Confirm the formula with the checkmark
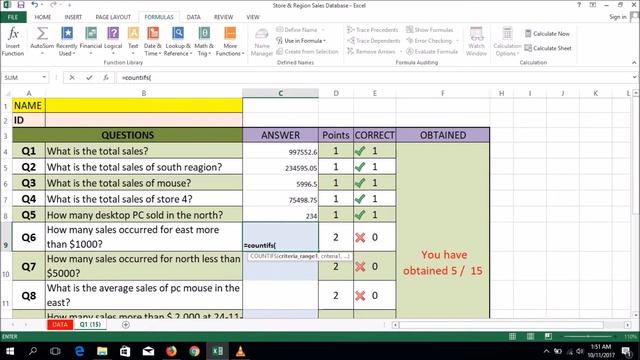Screen dimensions: 640x360 (89, 78)
